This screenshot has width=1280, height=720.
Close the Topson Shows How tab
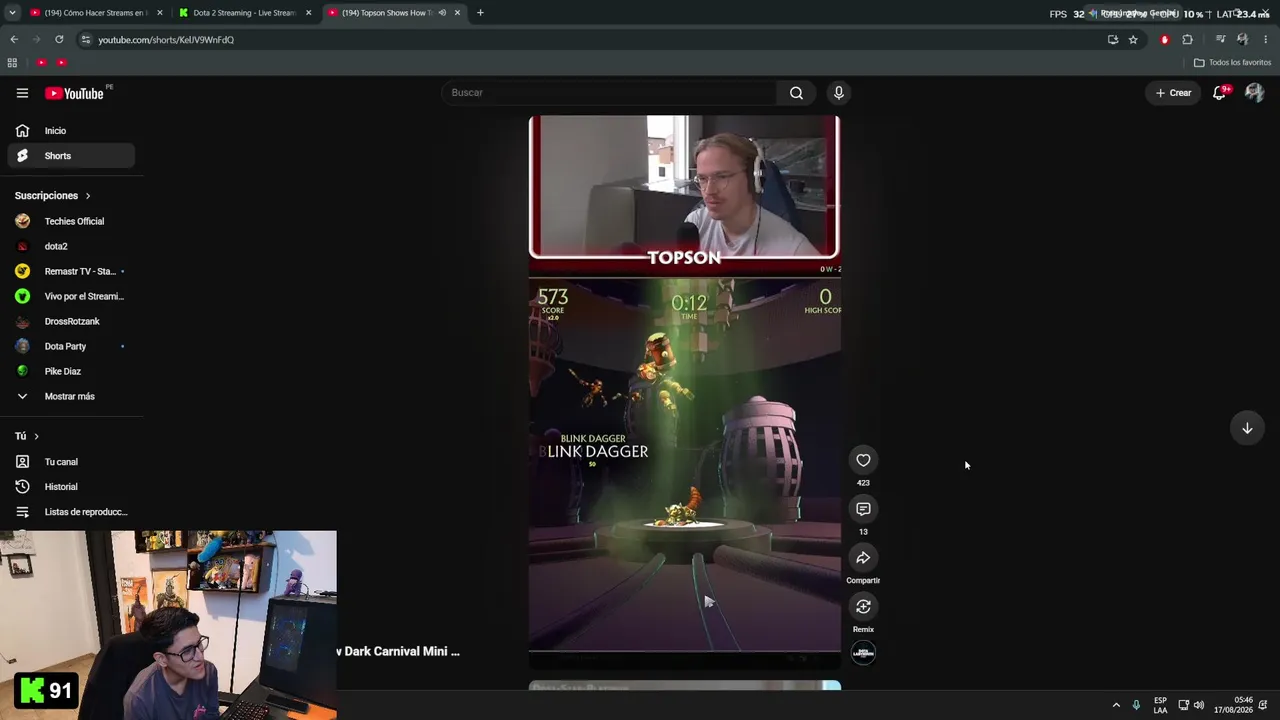(x=457, y=13)
